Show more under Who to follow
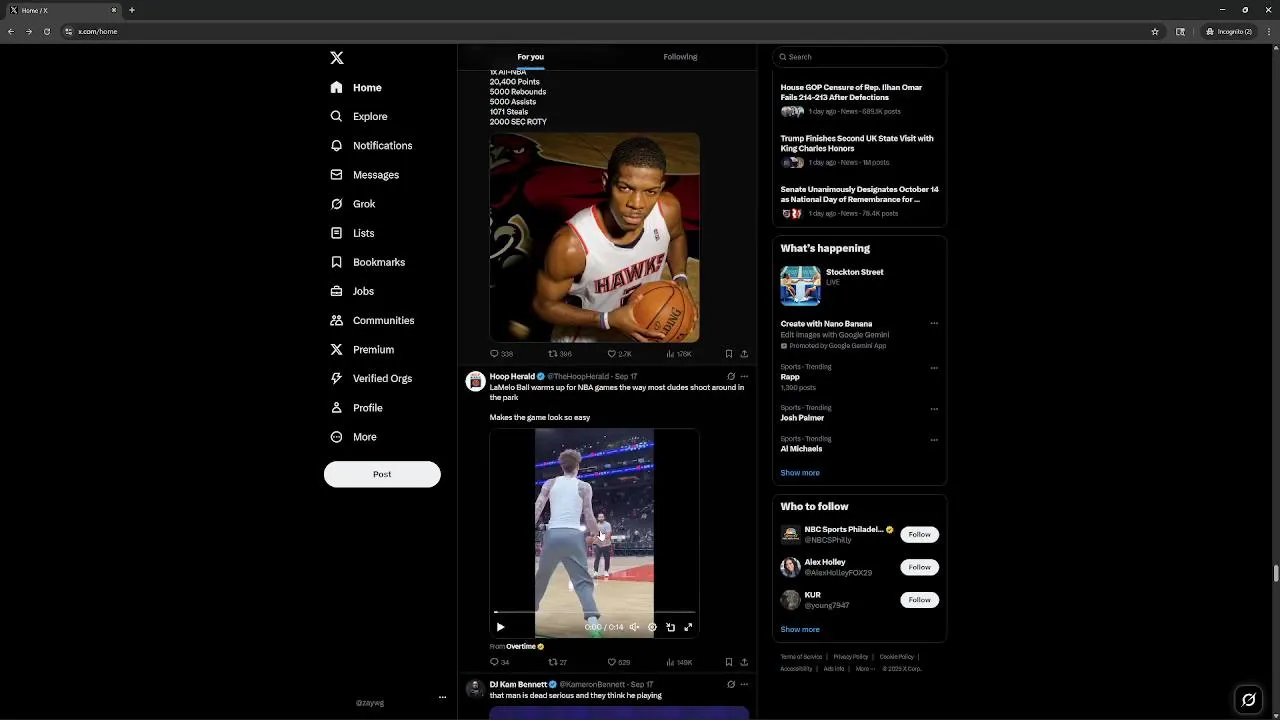 [x=800, y=630]
